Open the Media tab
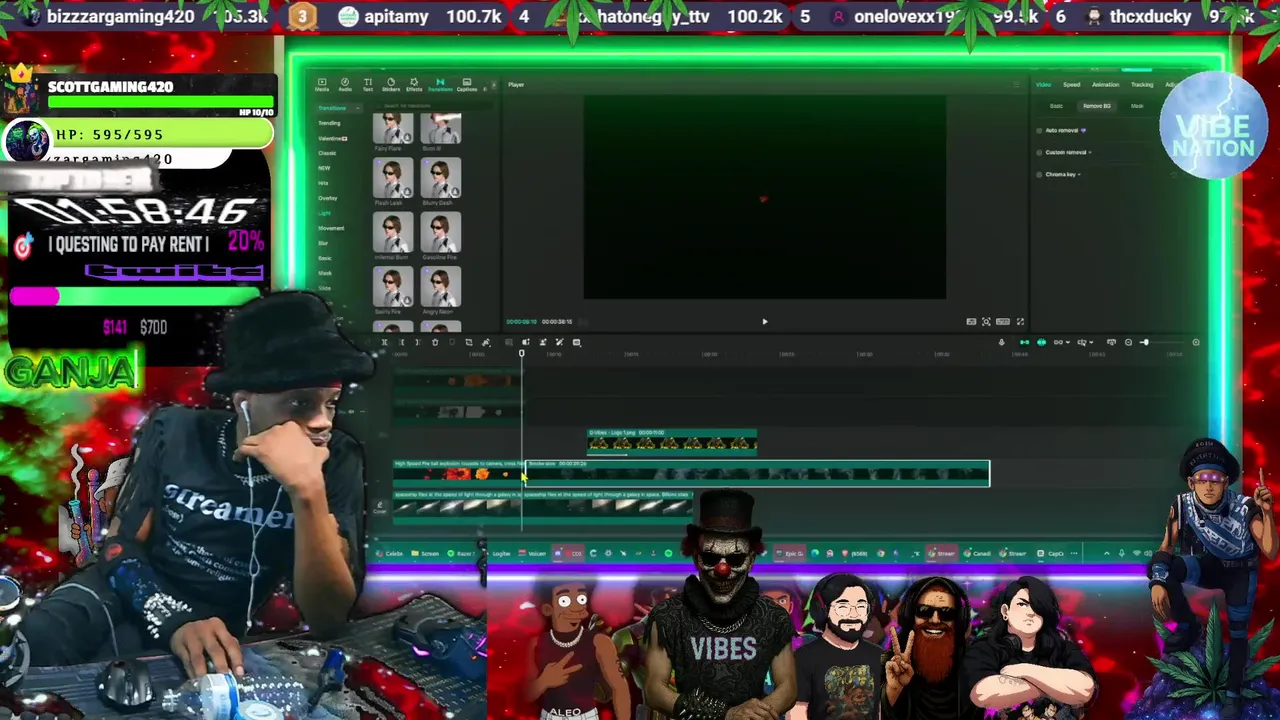 point(322,85)
